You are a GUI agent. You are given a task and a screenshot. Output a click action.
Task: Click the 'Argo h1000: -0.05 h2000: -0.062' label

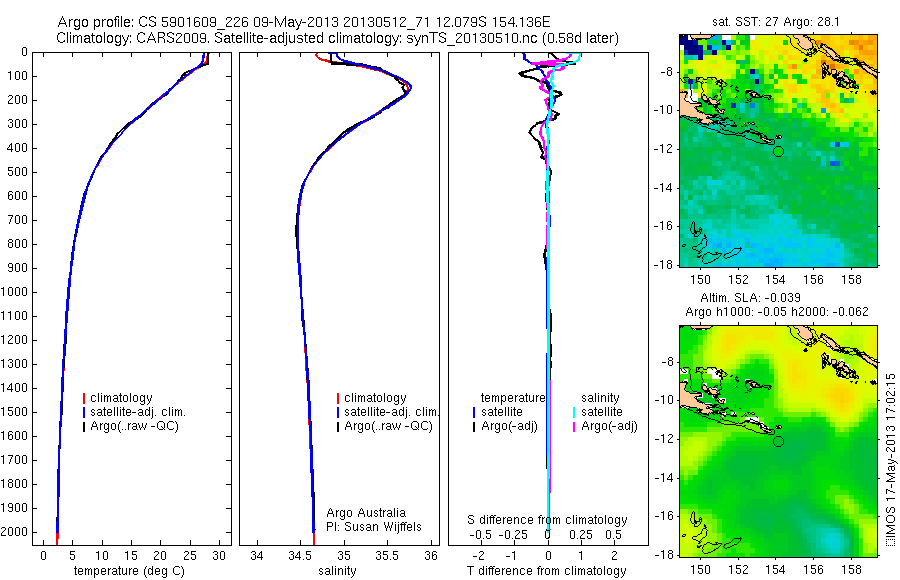pos(777,312)
